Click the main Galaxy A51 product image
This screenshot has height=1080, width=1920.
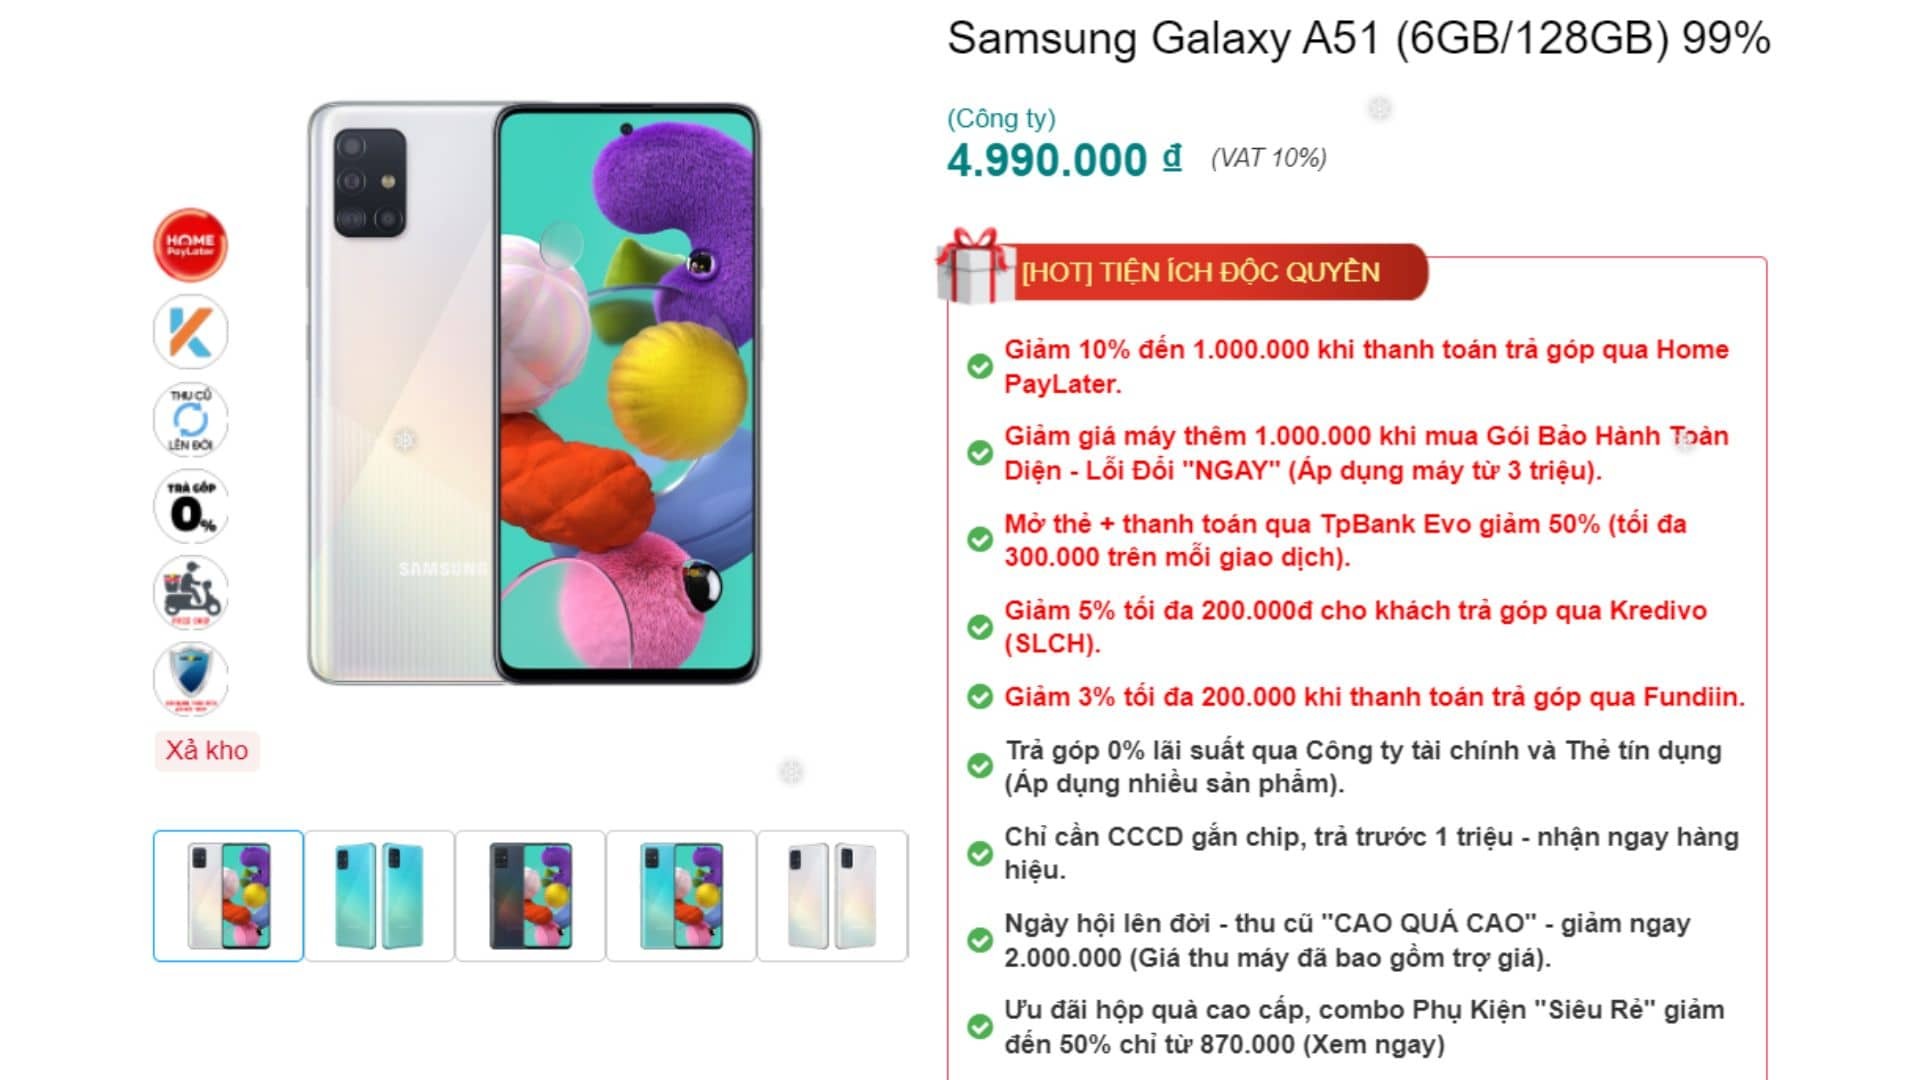tap(533, 394)
